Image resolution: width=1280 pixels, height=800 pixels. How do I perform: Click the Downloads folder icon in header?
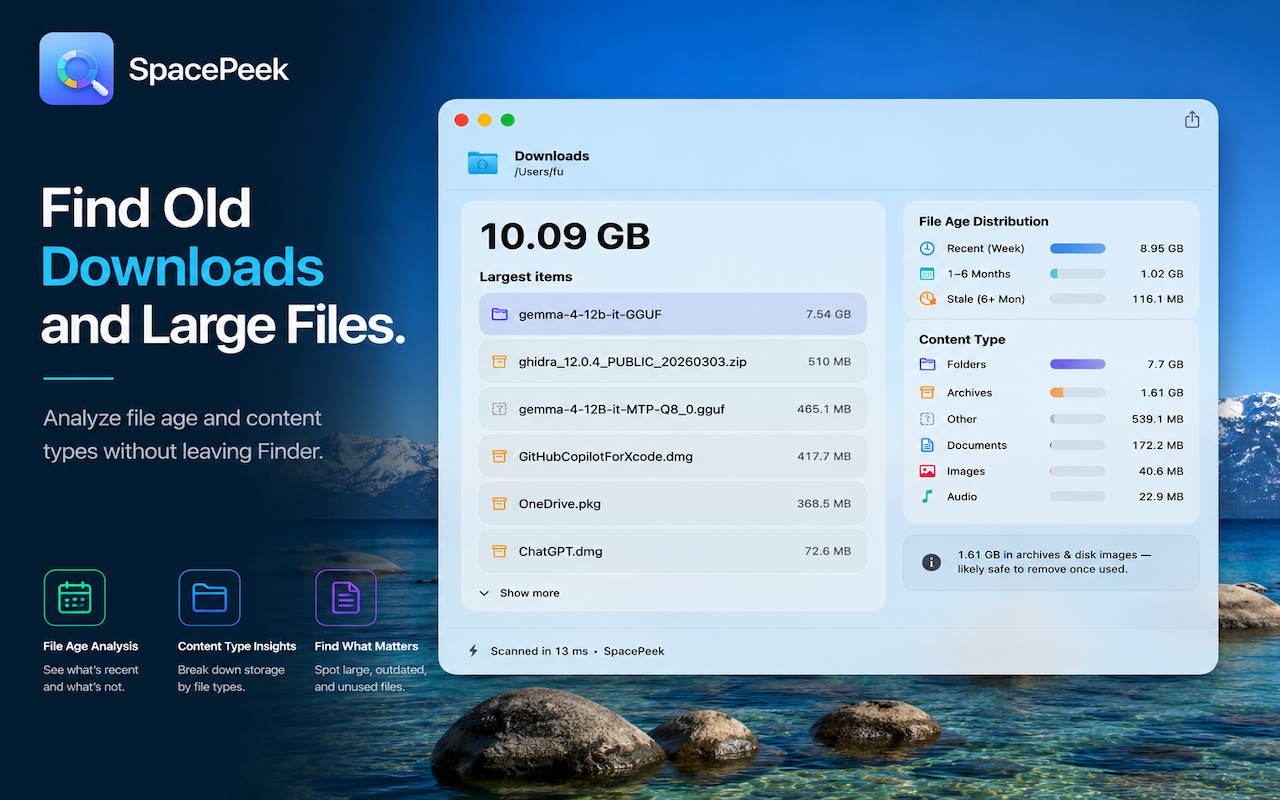483,162
